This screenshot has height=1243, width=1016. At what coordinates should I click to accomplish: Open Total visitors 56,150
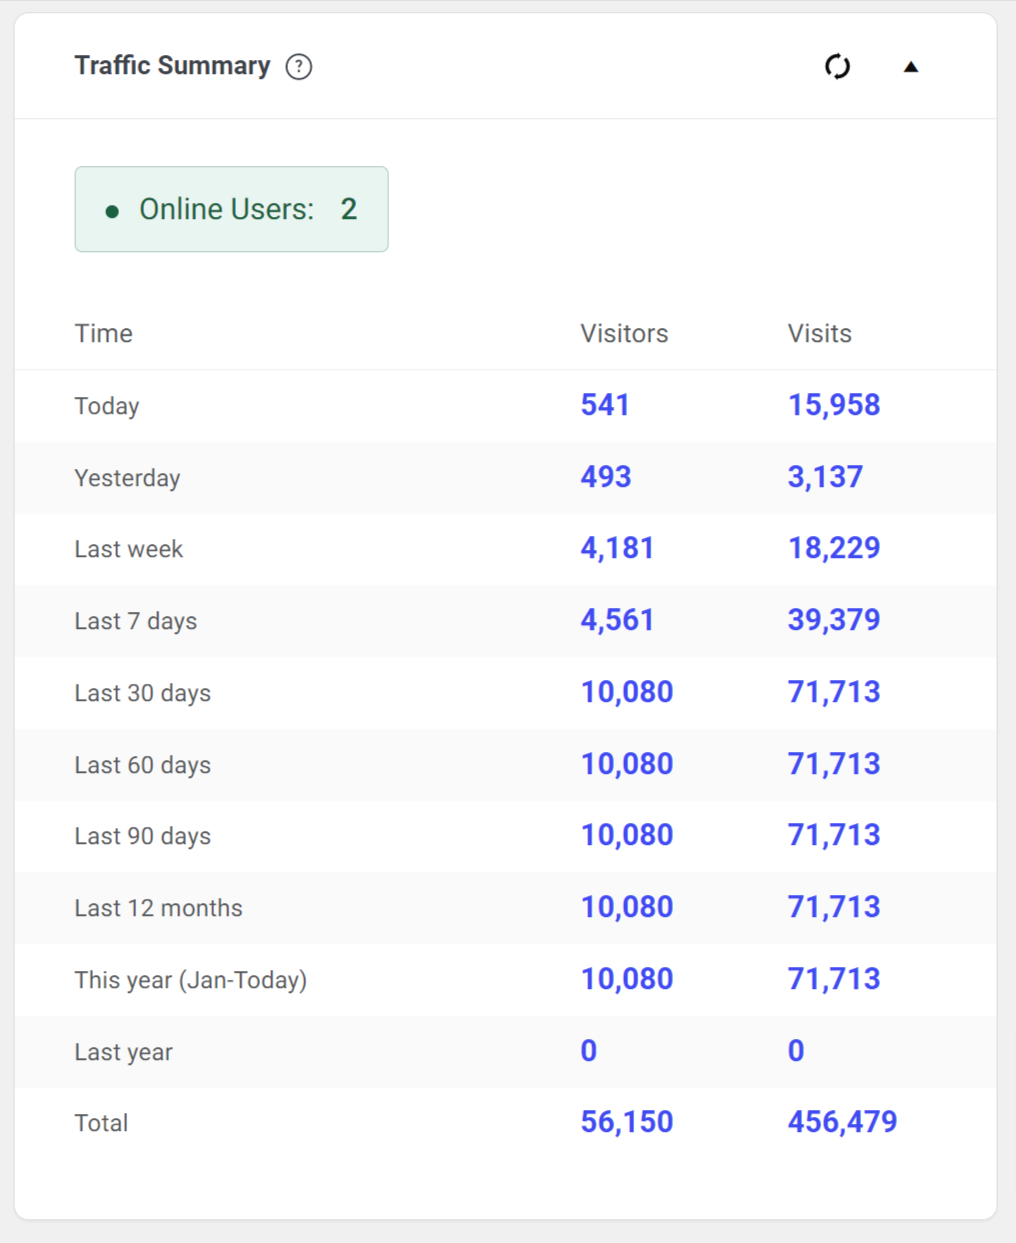coord(627,1122)
